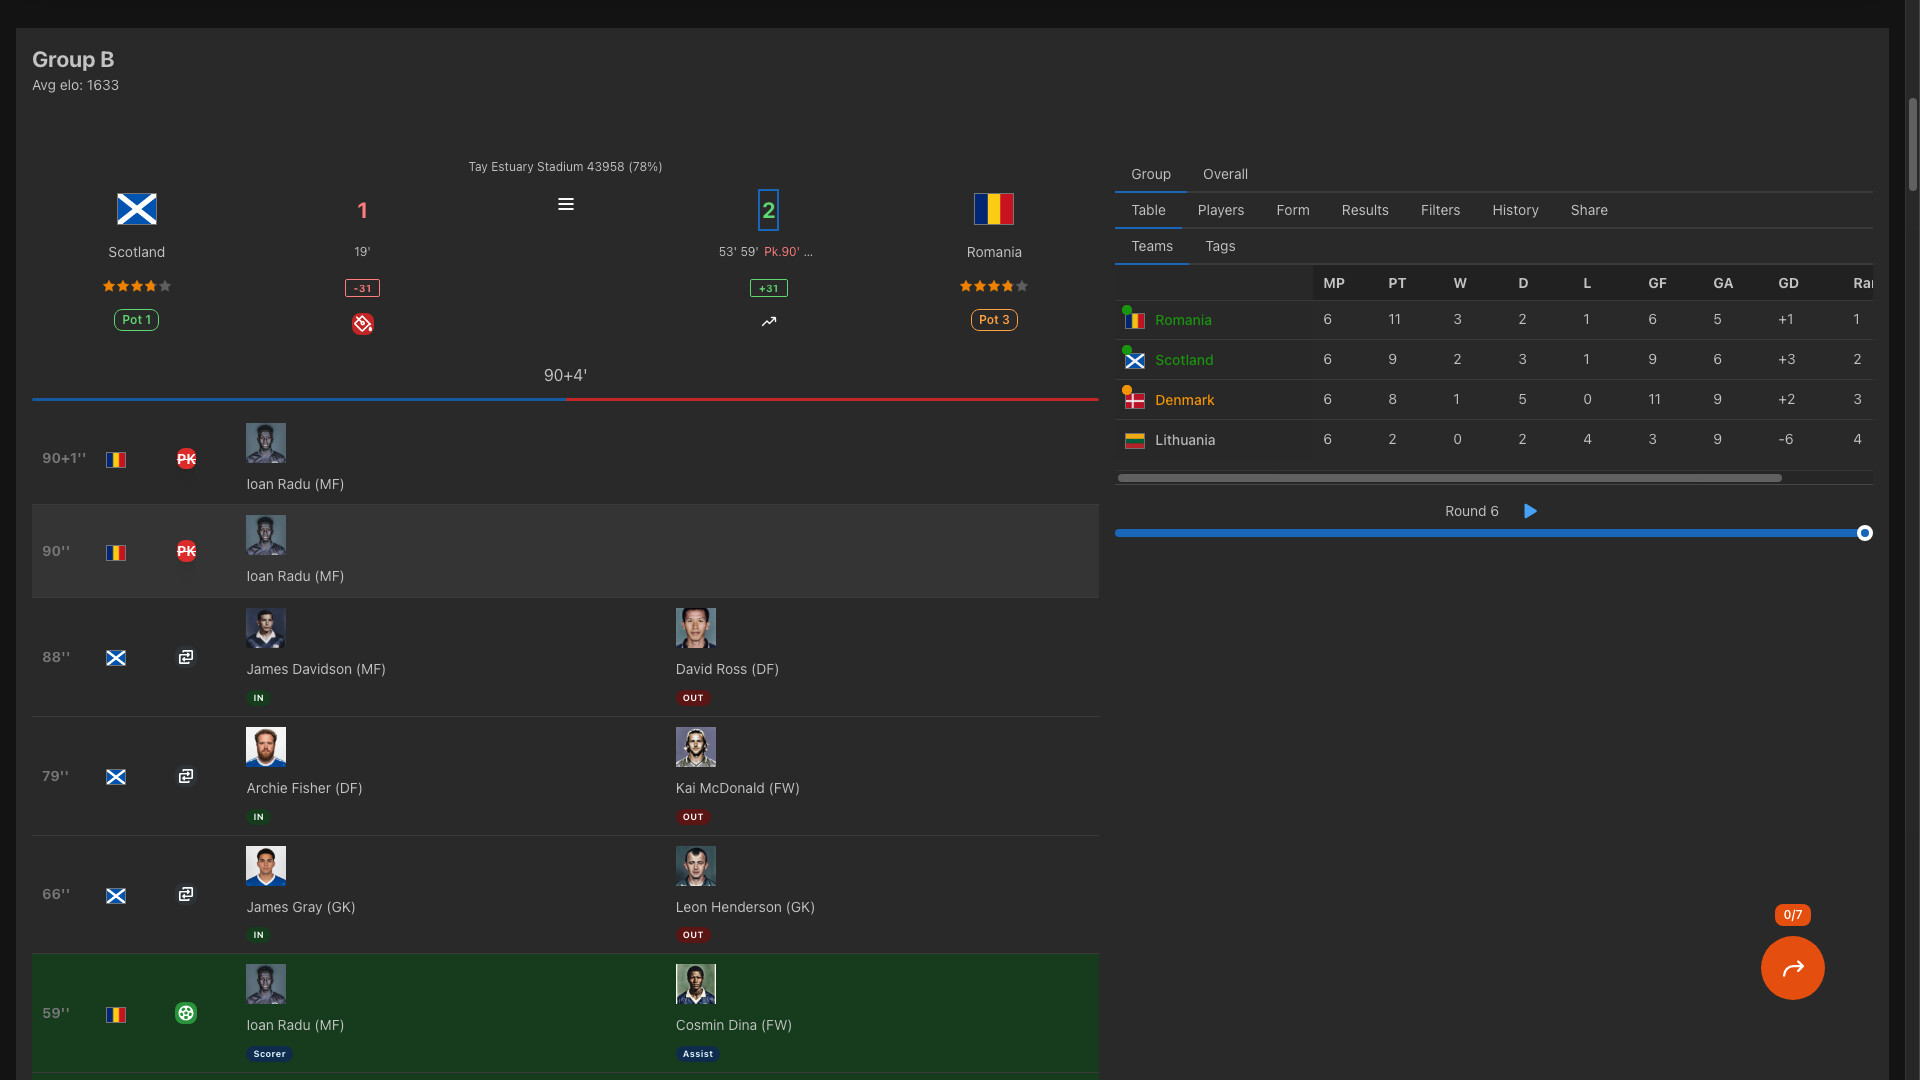Click the Pot 3 badge under Romania

pos(994,320)
